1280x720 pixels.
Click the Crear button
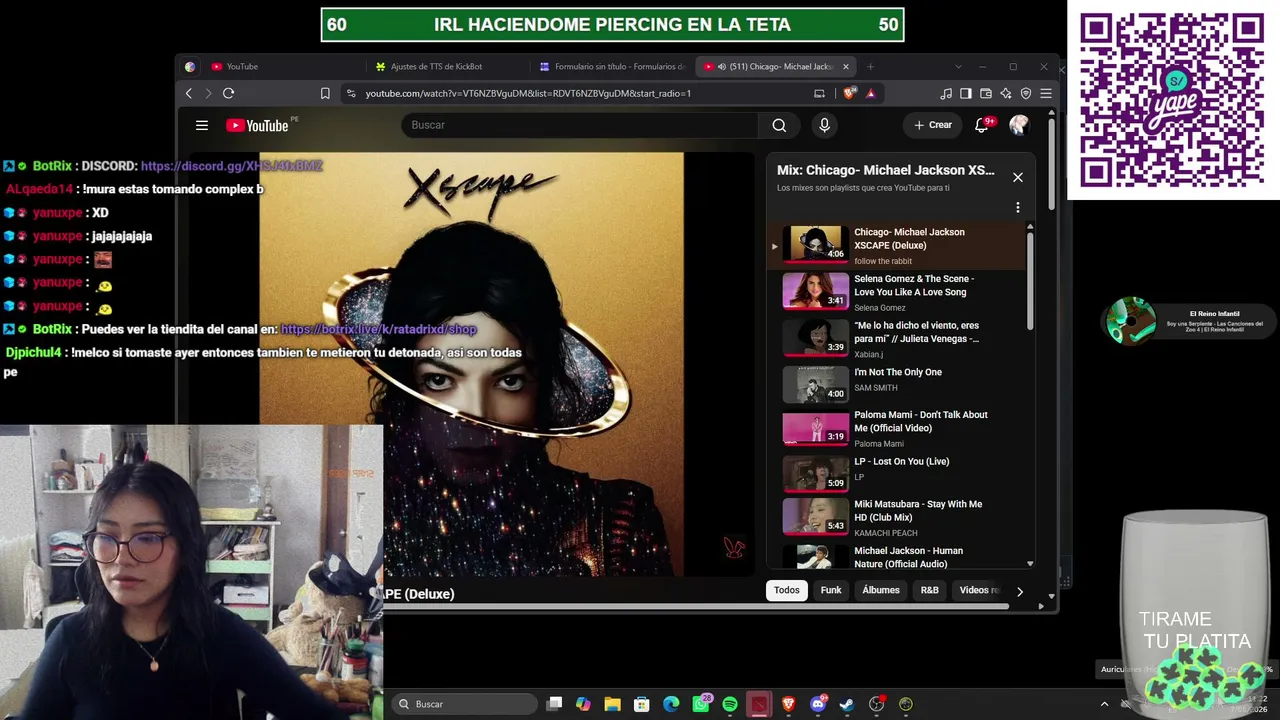tap(933, 125)
